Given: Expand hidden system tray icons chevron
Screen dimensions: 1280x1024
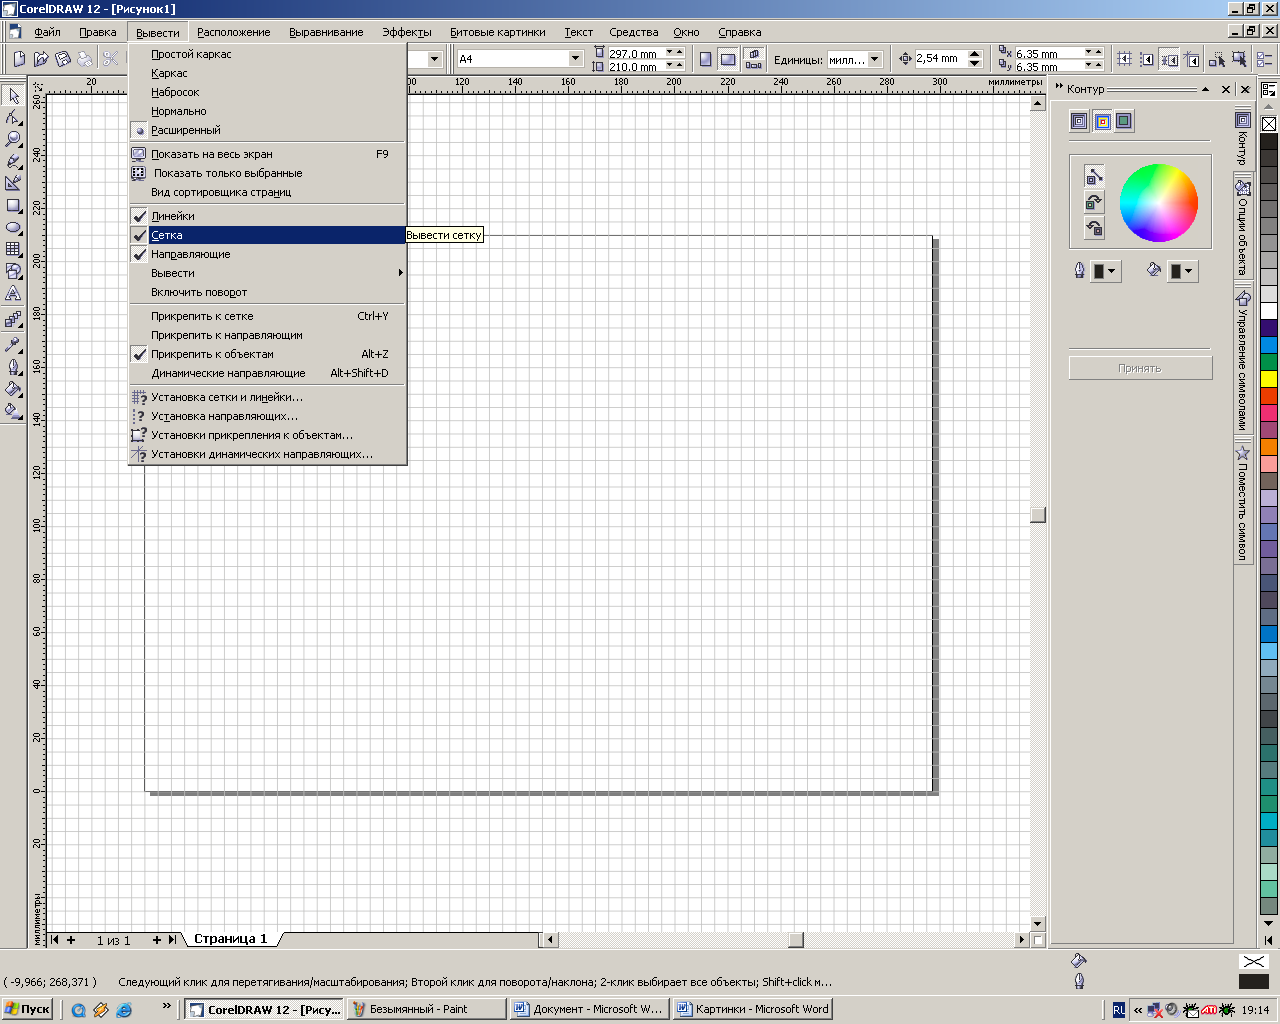Looking at the screenshot, I should click(x=1138, y=1010).
